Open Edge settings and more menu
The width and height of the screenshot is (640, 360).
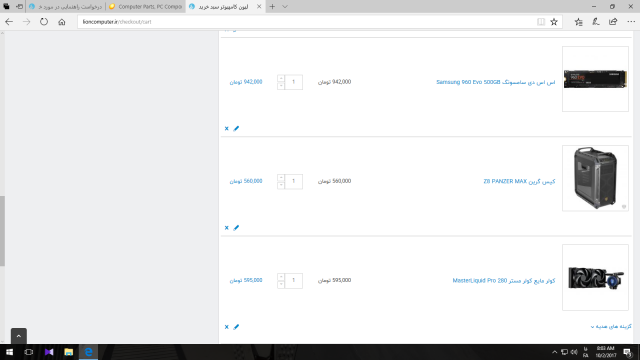(x=631, y=22)
